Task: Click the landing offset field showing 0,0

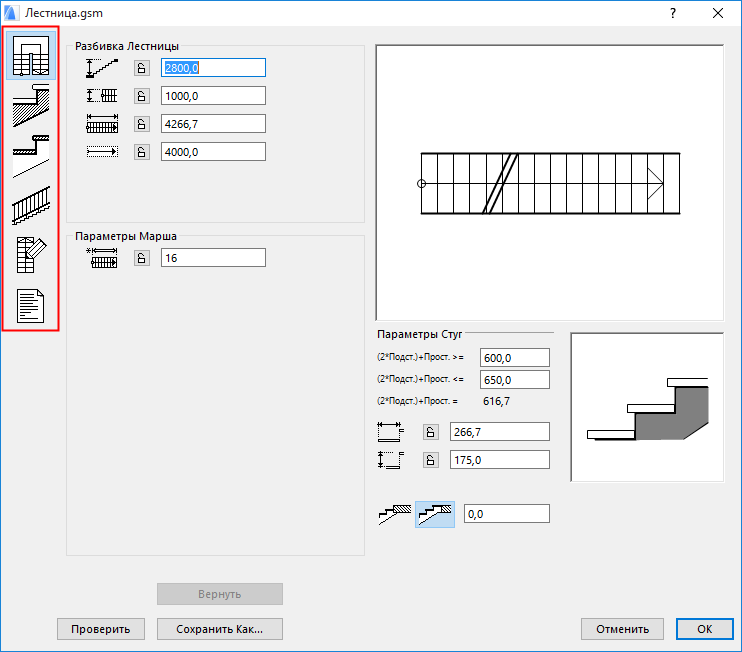Action: (x=507, y=514)
